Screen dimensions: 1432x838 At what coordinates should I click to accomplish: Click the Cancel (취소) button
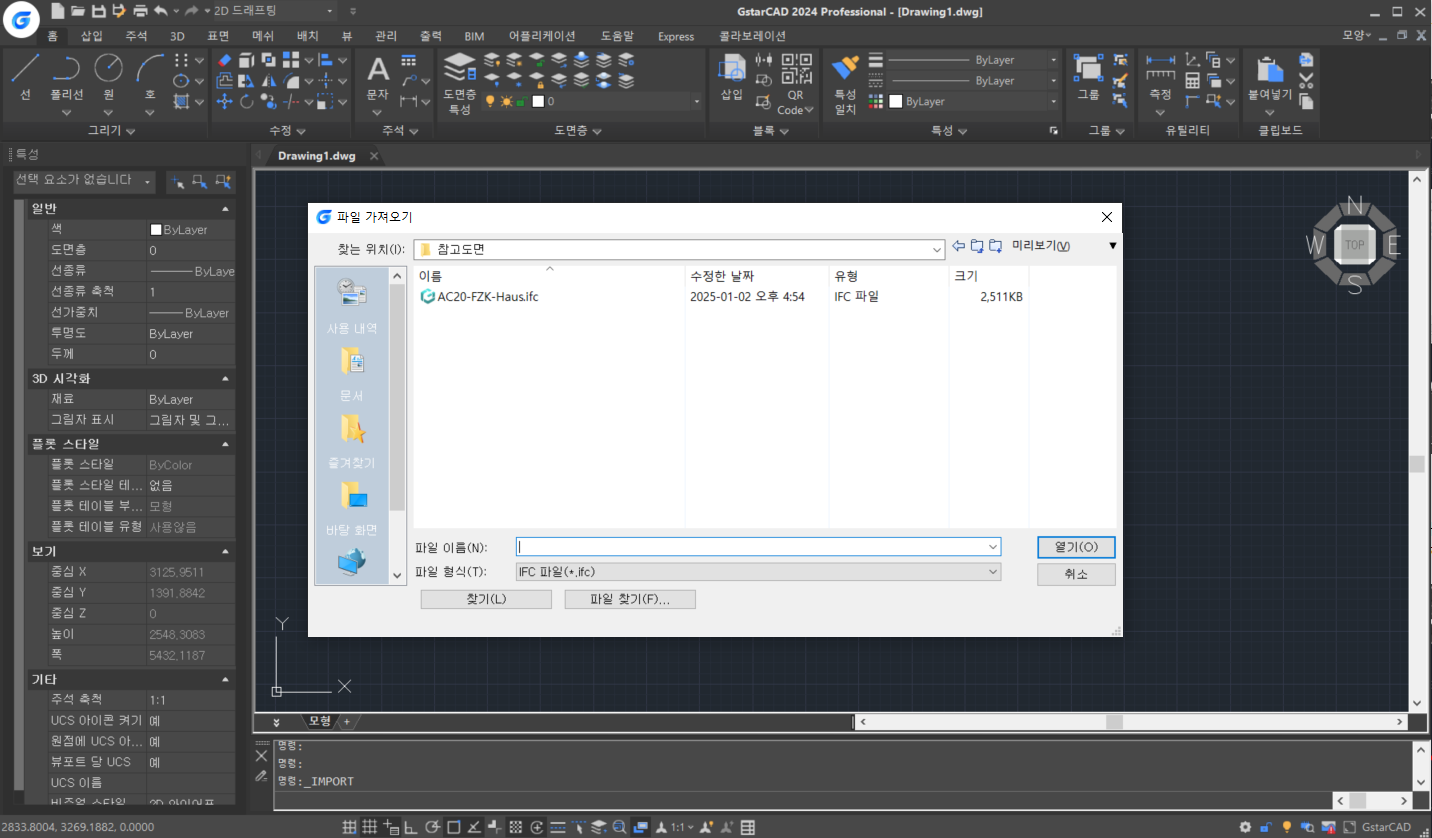pos(1076,574)
